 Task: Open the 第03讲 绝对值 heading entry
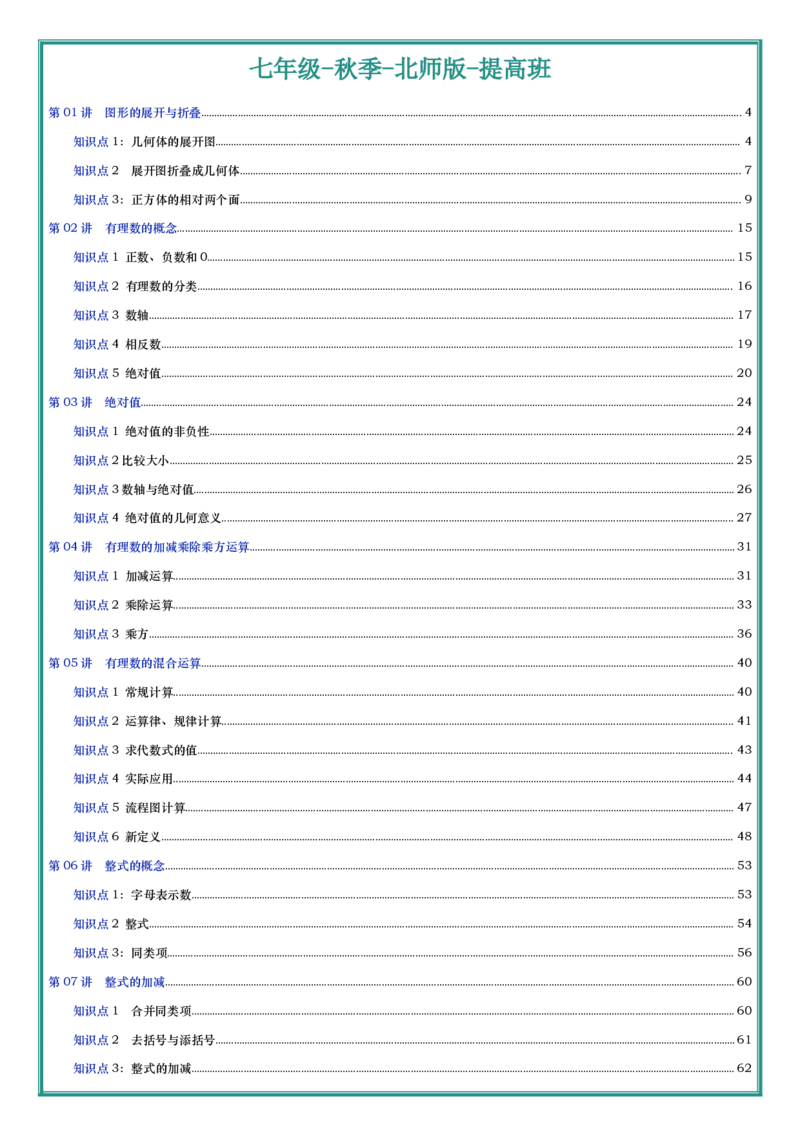click(x=400, y=402)
